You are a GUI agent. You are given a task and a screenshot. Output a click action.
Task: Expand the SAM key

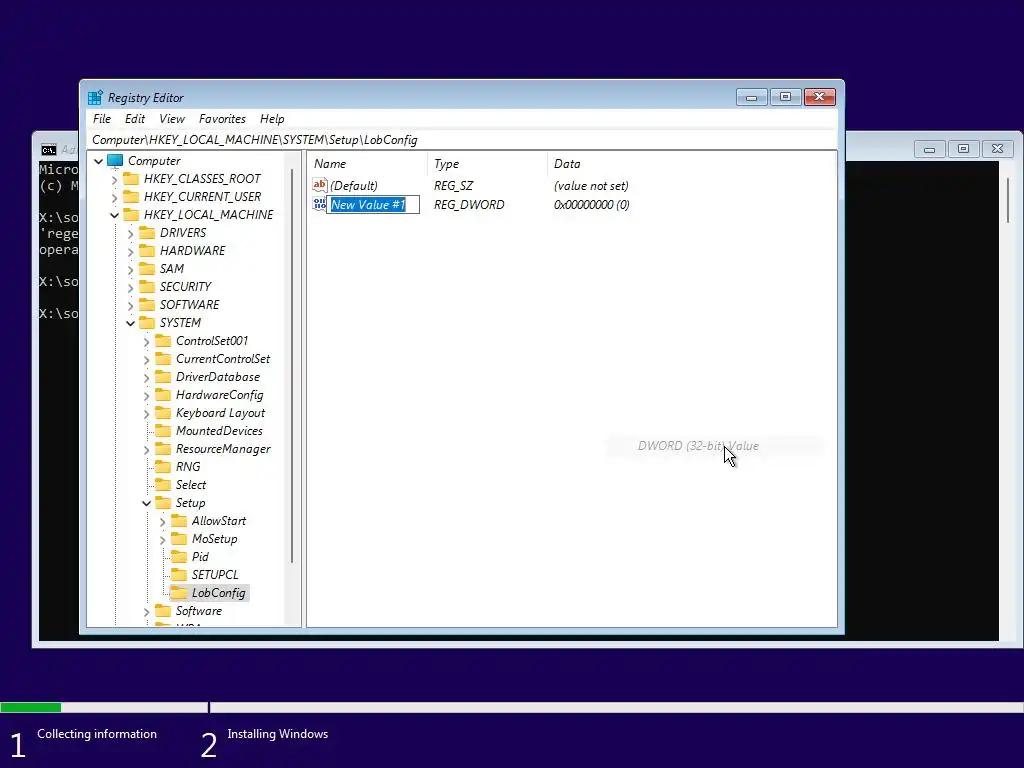[x=131, y=269]
